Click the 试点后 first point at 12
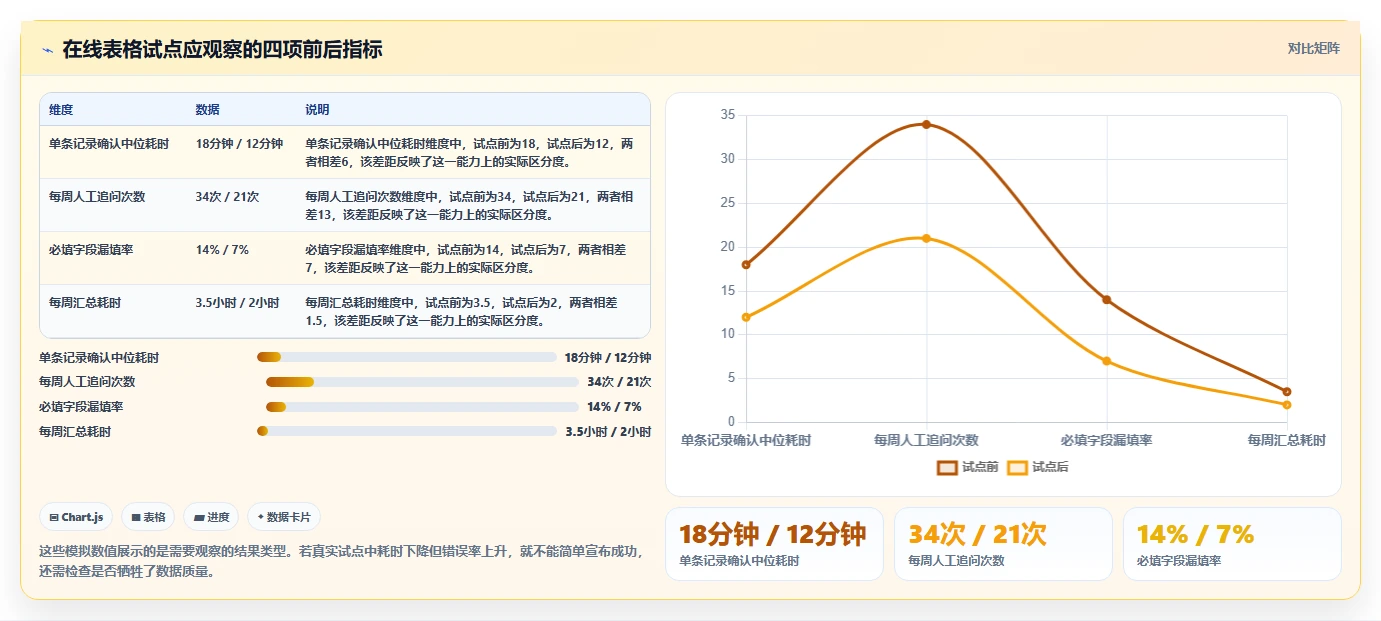Image resolution: width=1381 pixels, height=621 pixels. click(746, 317)
